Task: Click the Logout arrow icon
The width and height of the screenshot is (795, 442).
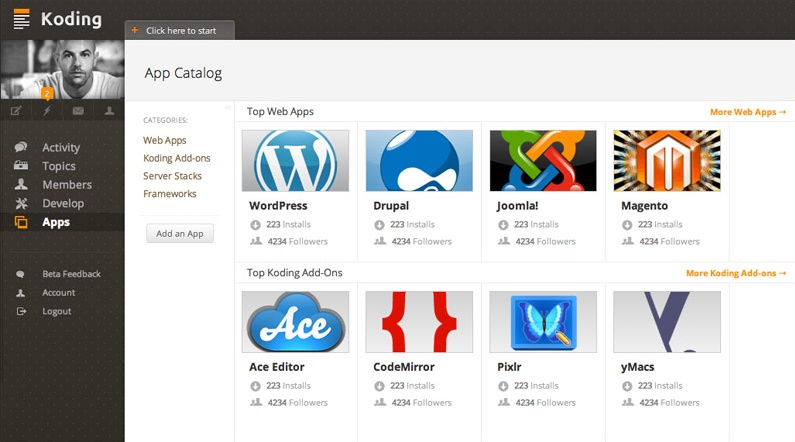Action: point(21,311)
